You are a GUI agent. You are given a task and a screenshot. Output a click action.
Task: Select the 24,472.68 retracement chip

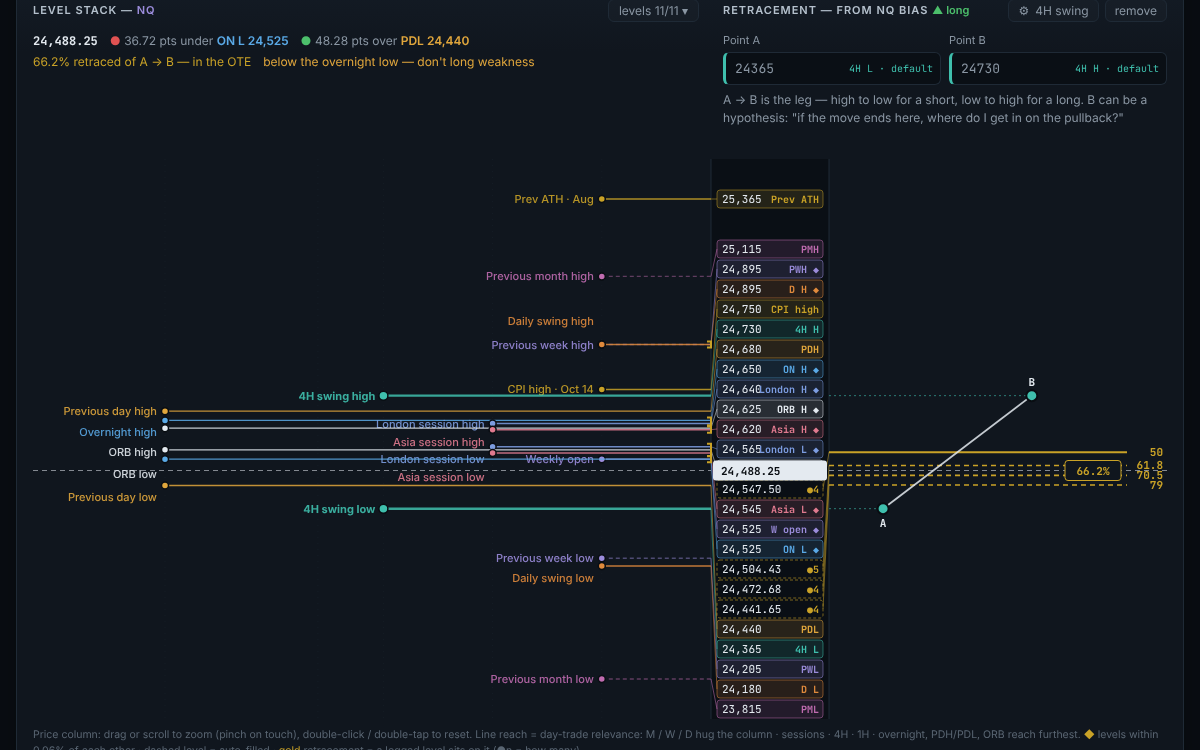(770, 589)
